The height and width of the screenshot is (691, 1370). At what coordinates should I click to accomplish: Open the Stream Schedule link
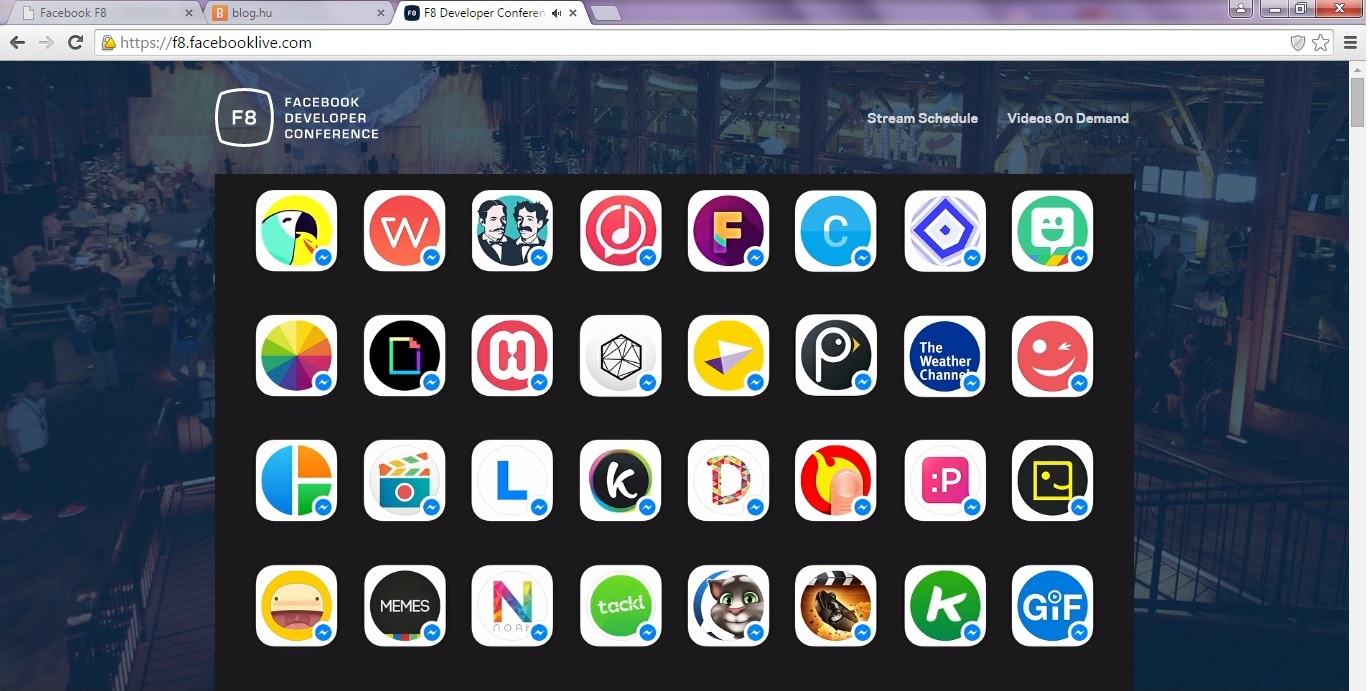point(922,118)
